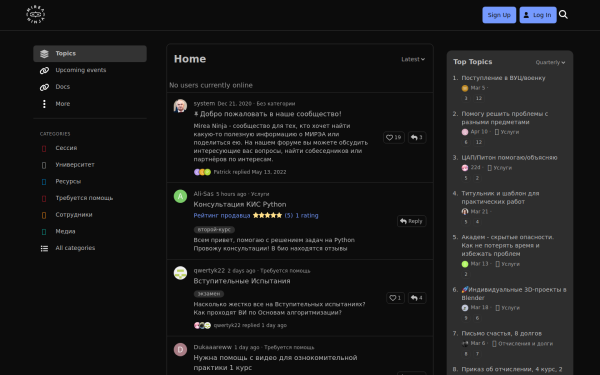This screenshot has width=600, height=375.
Task: Open top topic Академ - скрытые опасности
Action: tap(507, 246)
